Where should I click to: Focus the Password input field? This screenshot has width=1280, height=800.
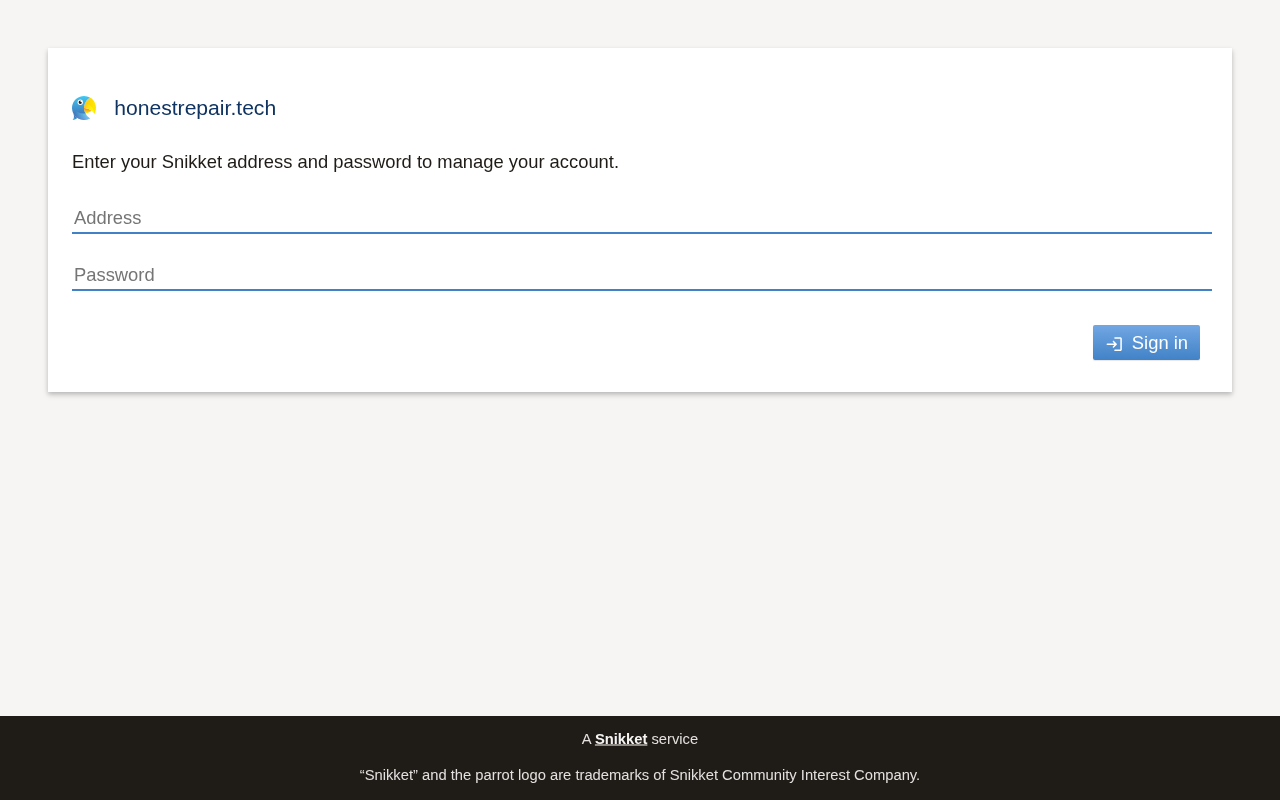[642, 275]
